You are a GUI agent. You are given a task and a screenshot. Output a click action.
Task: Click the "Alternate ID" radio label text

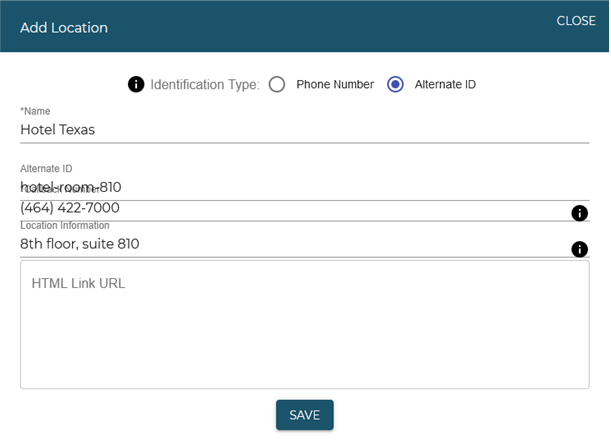click(x=445, y=84)
